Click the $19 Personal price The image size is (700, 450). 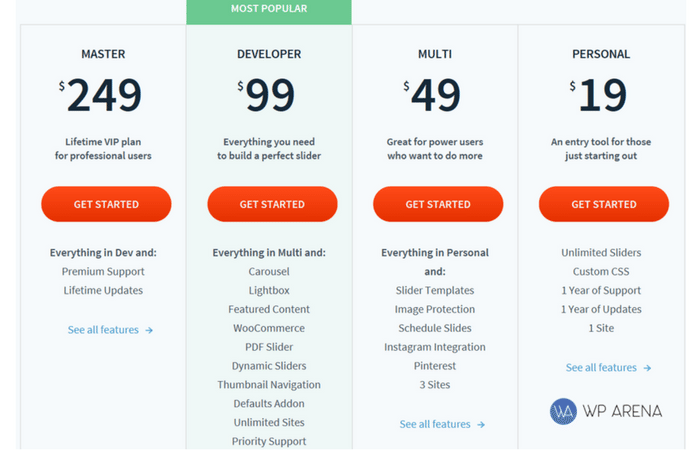click(x=598, y=95)
